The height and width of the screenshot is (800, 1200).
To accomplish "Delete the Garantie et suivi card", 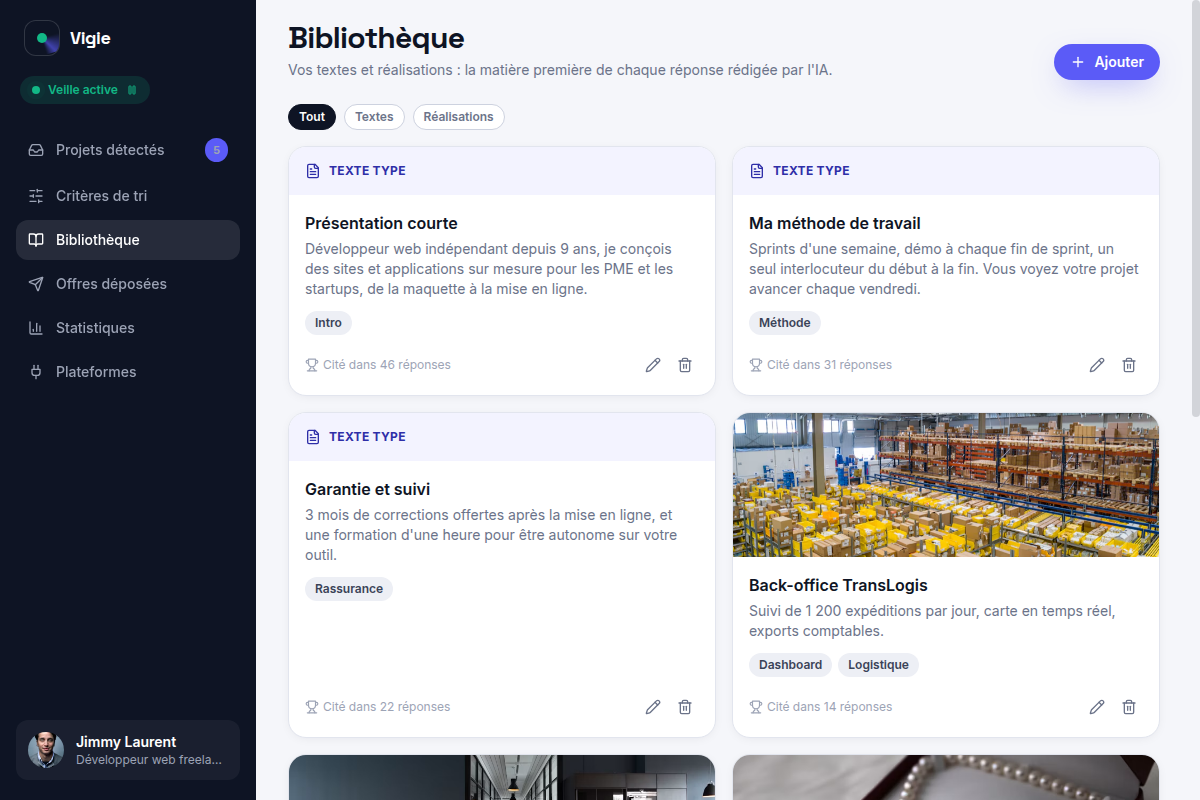I will [685, 707].
